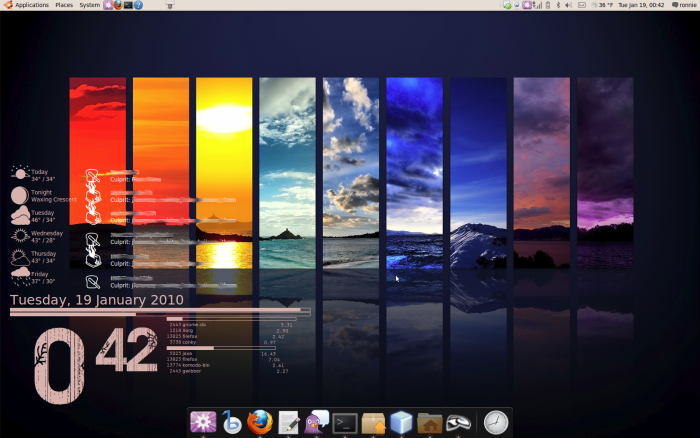This screenshot has height=438, width=700.
Task: Click the analog clock in the dock
Action: (x=496, y=422)
